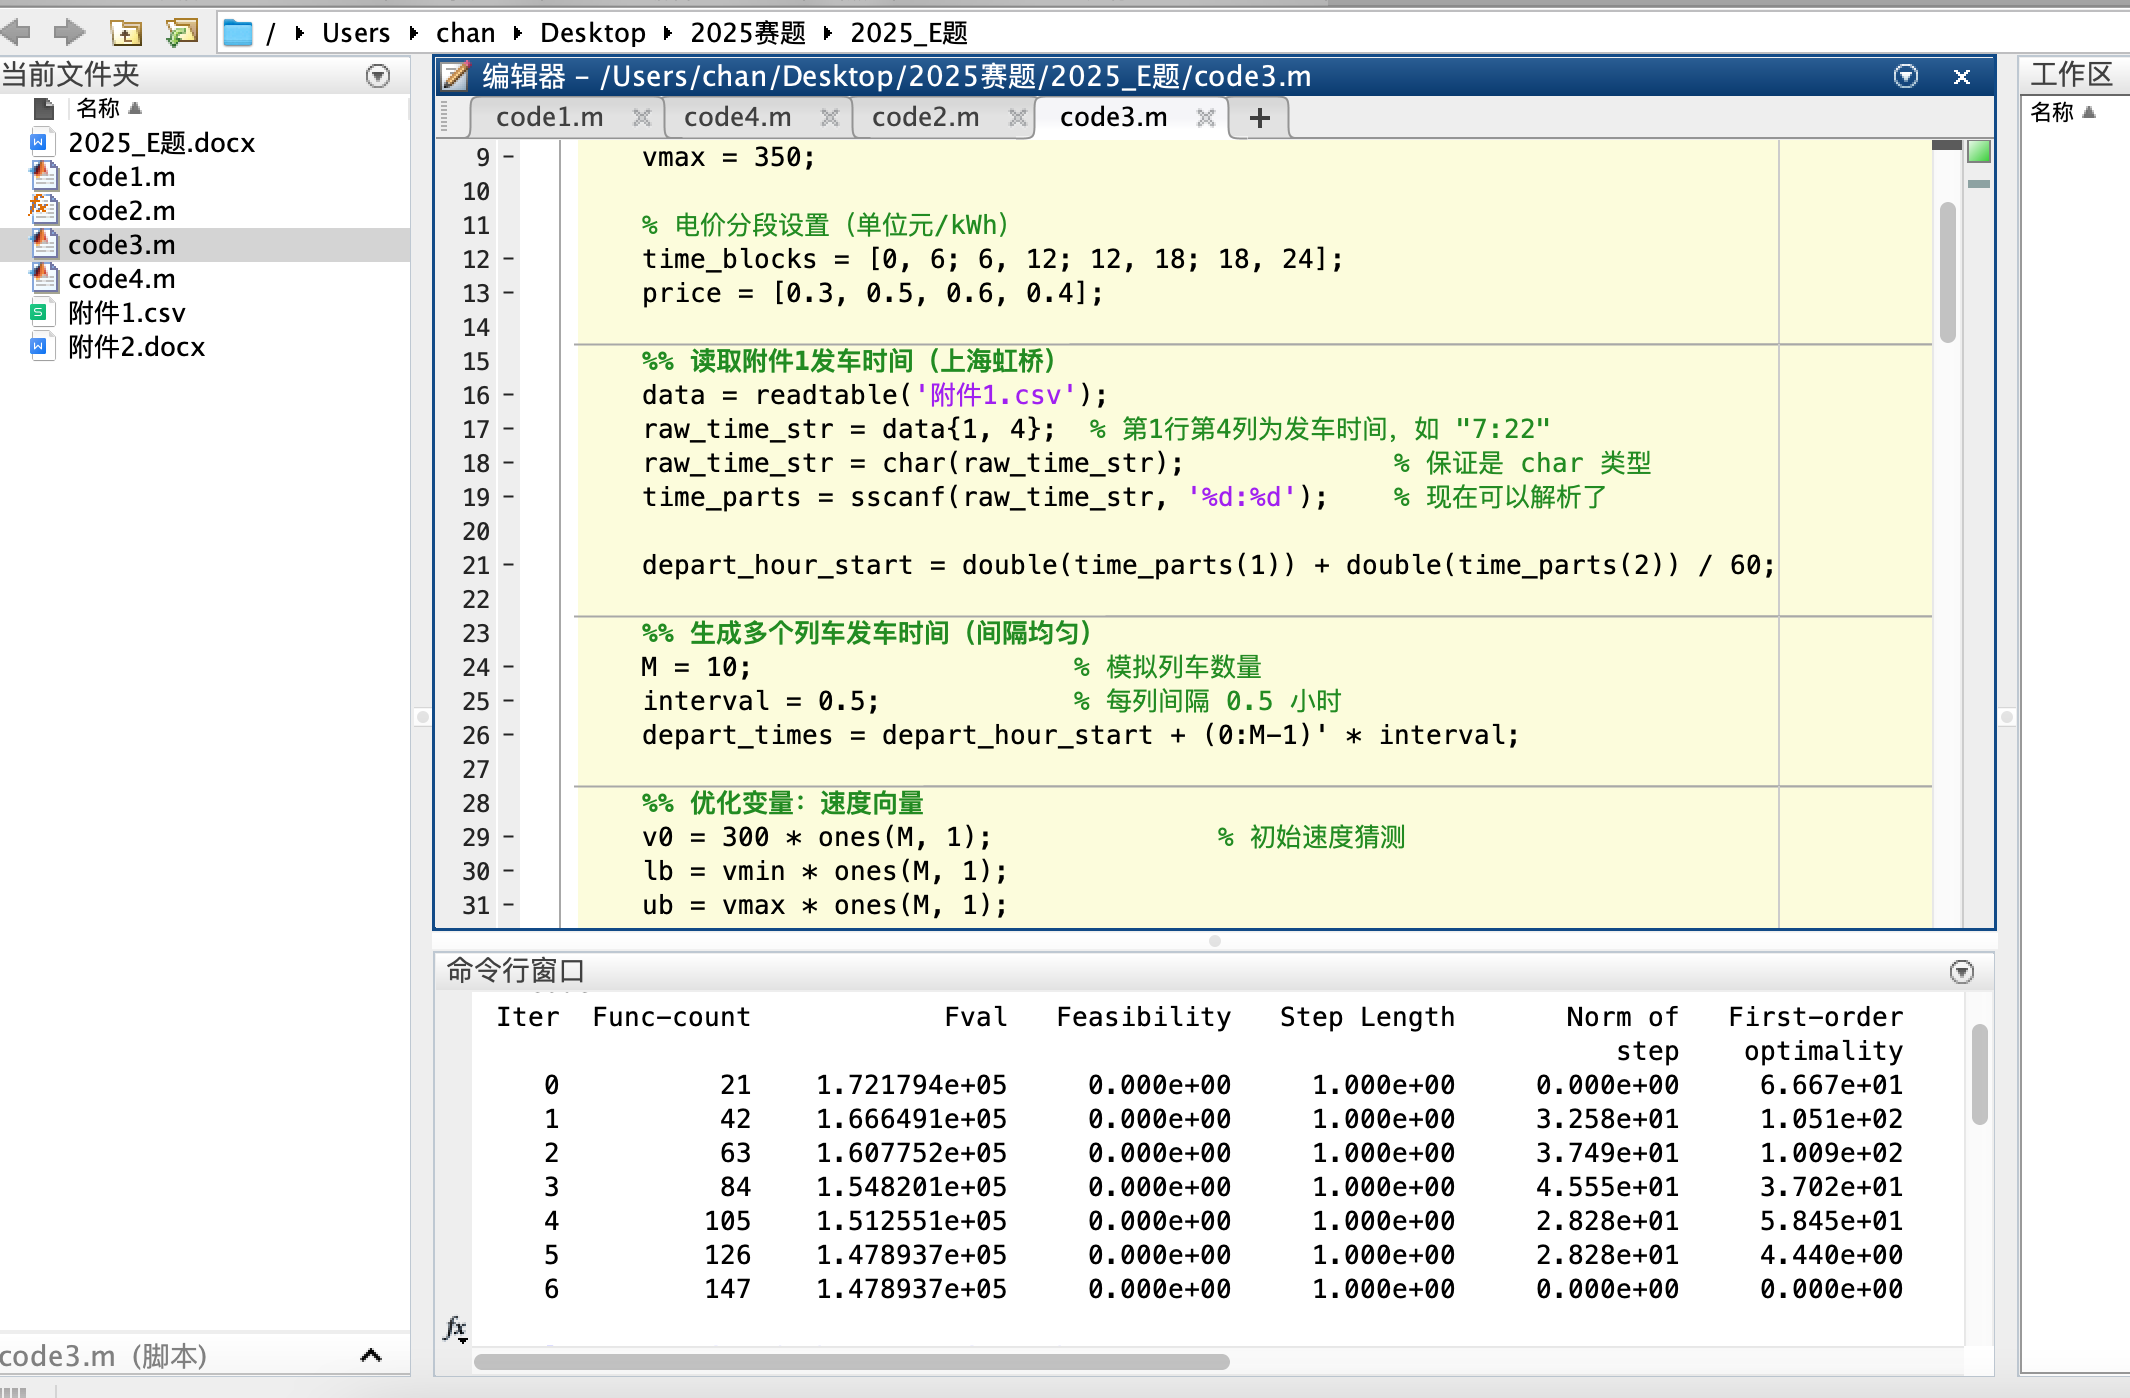Open current folder panel actions dropdown
The image size is (2130, 1398).
pos(378,76)
